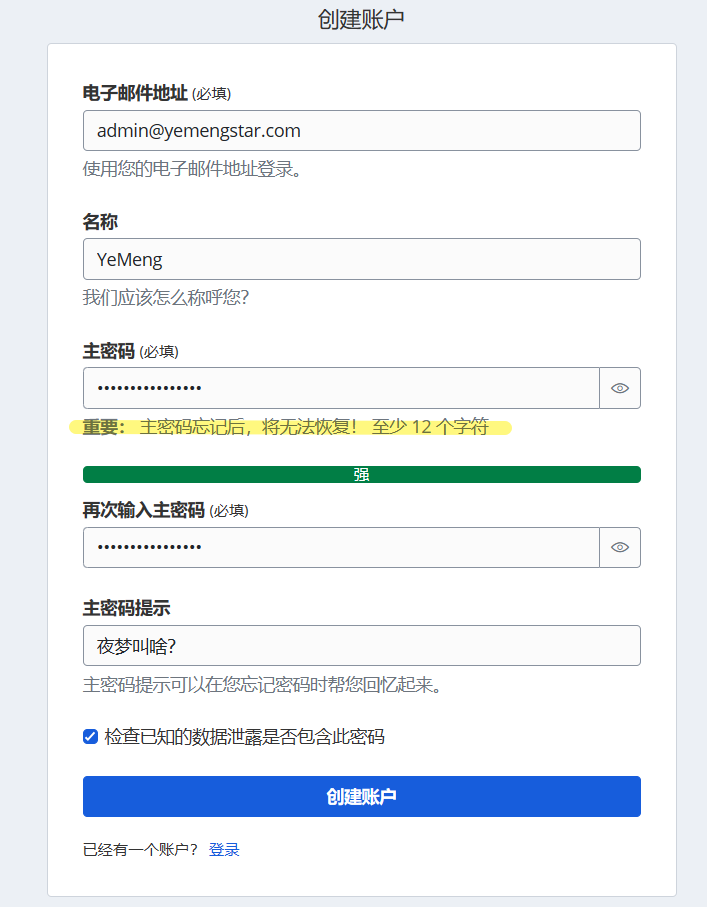
Task: Tick the data breach check checkbox box
Action: click(91, 737)
